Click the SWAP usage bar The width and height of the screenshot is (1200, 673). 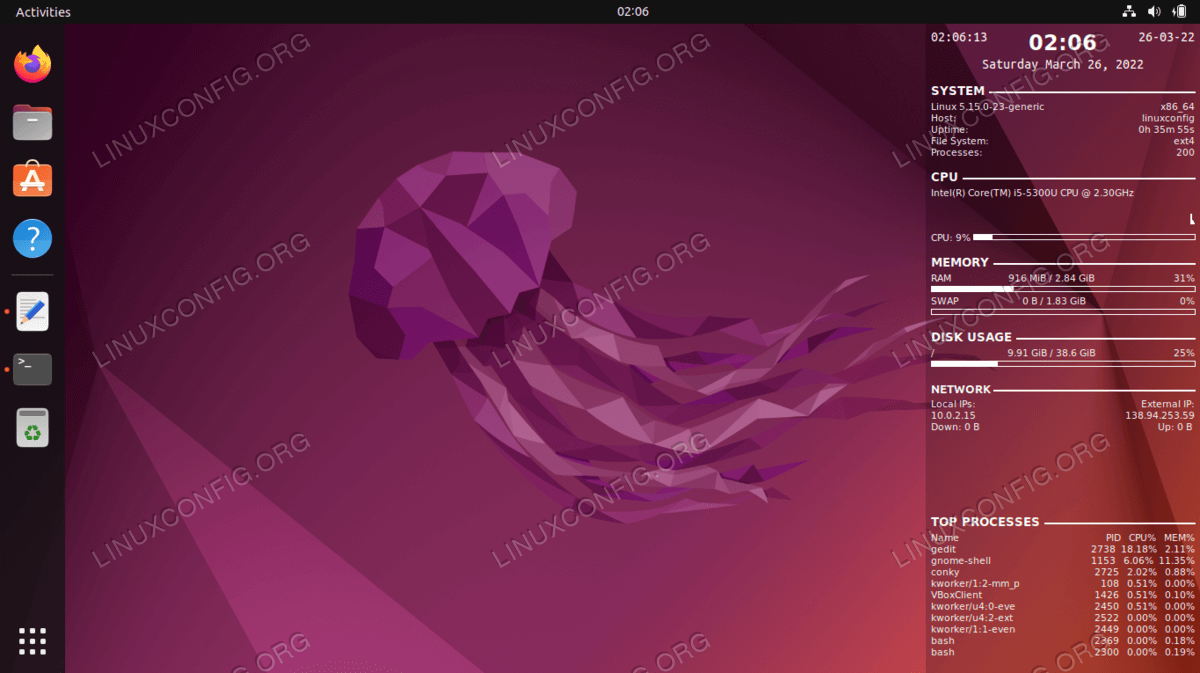(x=1063, y=312)
